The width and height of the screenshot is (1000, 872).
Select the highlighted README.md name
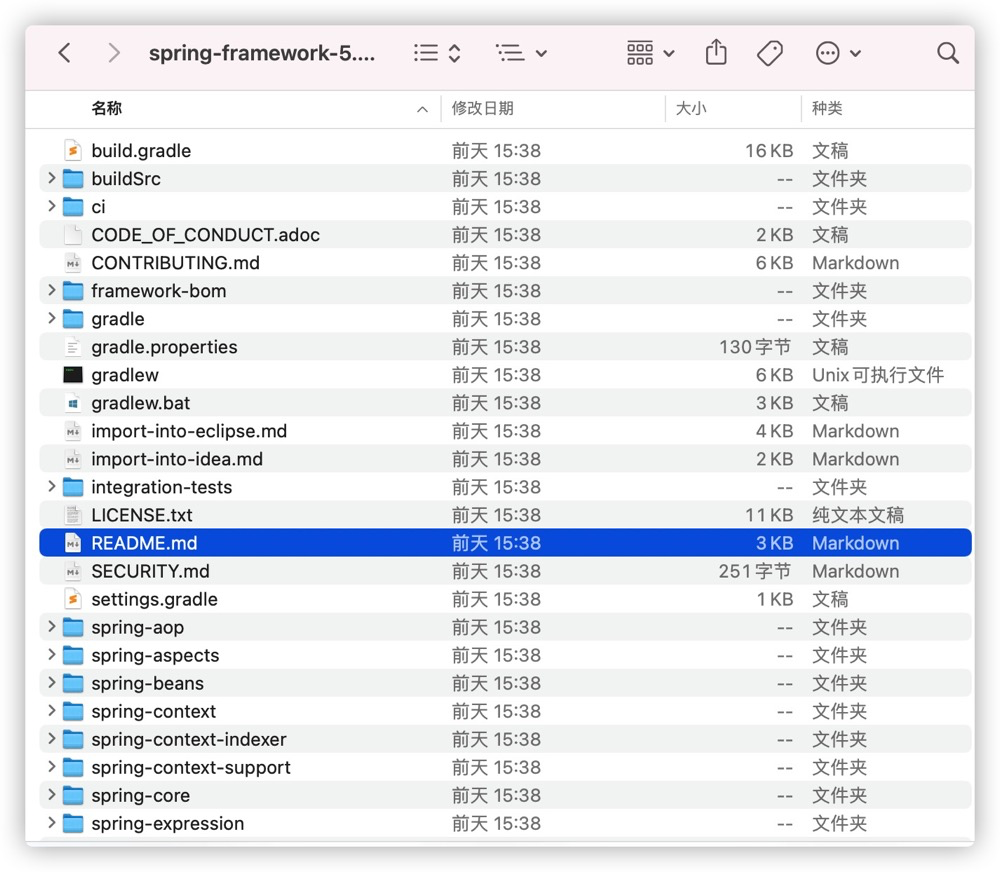click(x=144, y=543)
